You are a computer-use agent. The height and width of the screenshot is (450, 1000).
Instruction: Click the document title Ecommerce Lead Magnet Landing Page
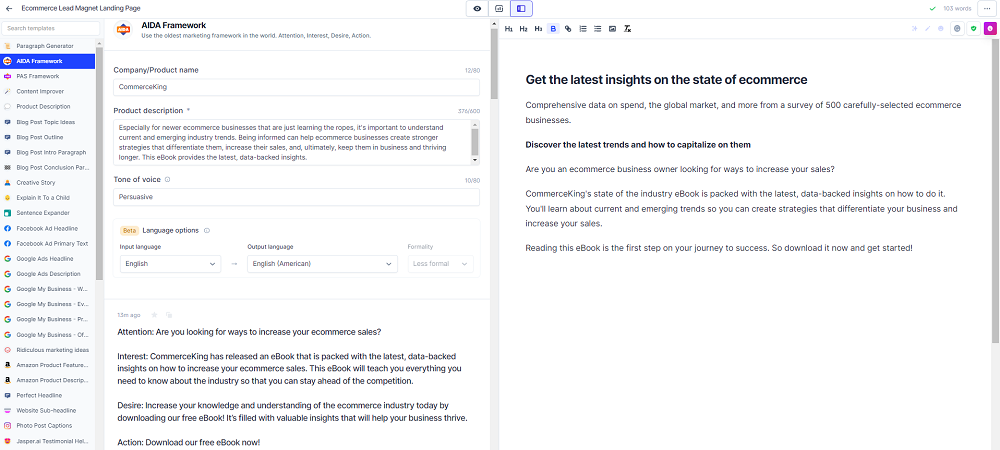(x=81, y=8)
